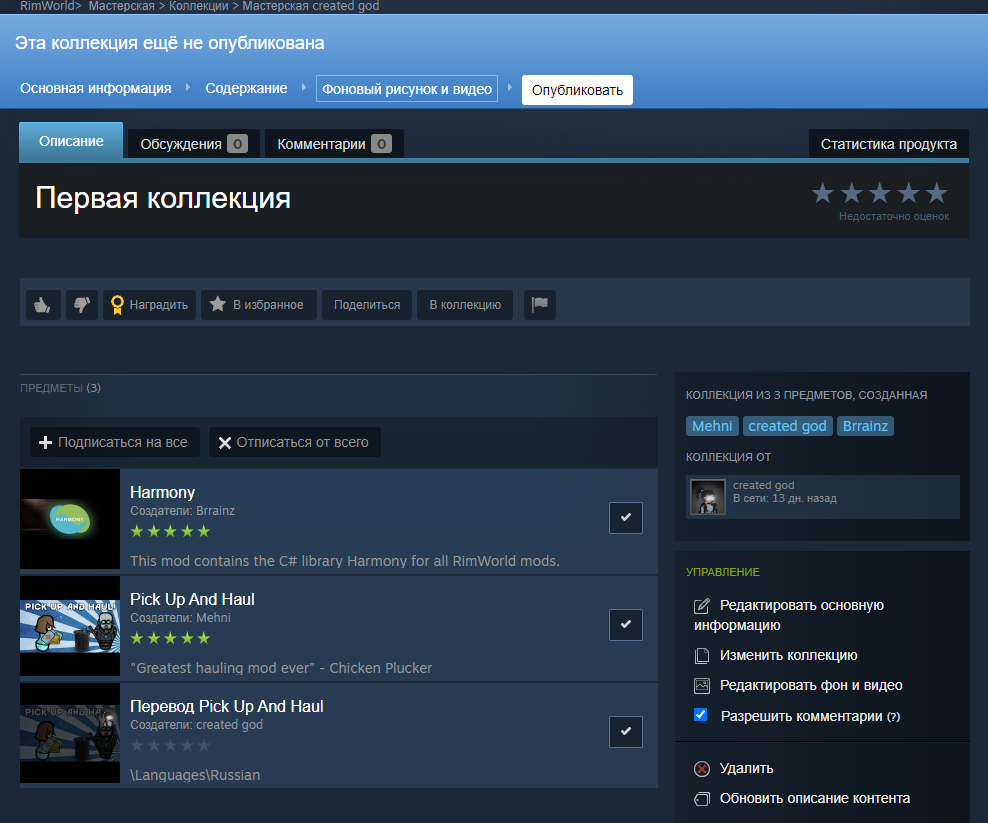Toggle subscription checkbox for Pick Up And Haul
The image size is (988, 823).
(626, 625)
